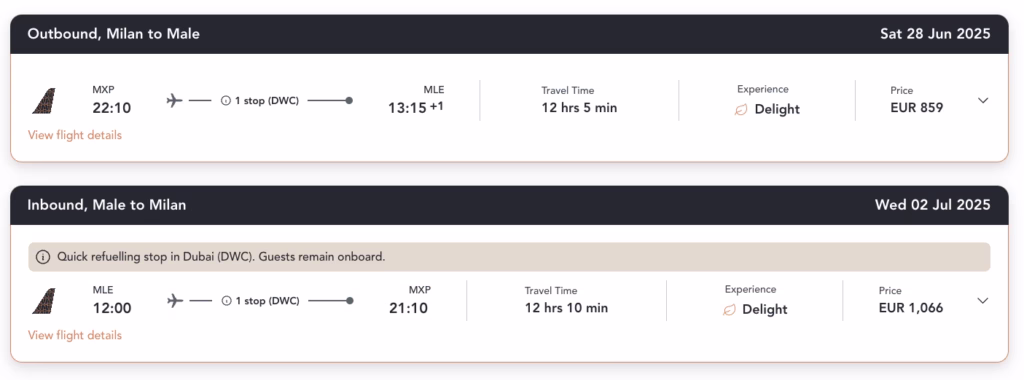The height and width of the screenshot is (380, 1024).
Task: Click the outbound Delight leaf icon
Action: tap(741, 110)
